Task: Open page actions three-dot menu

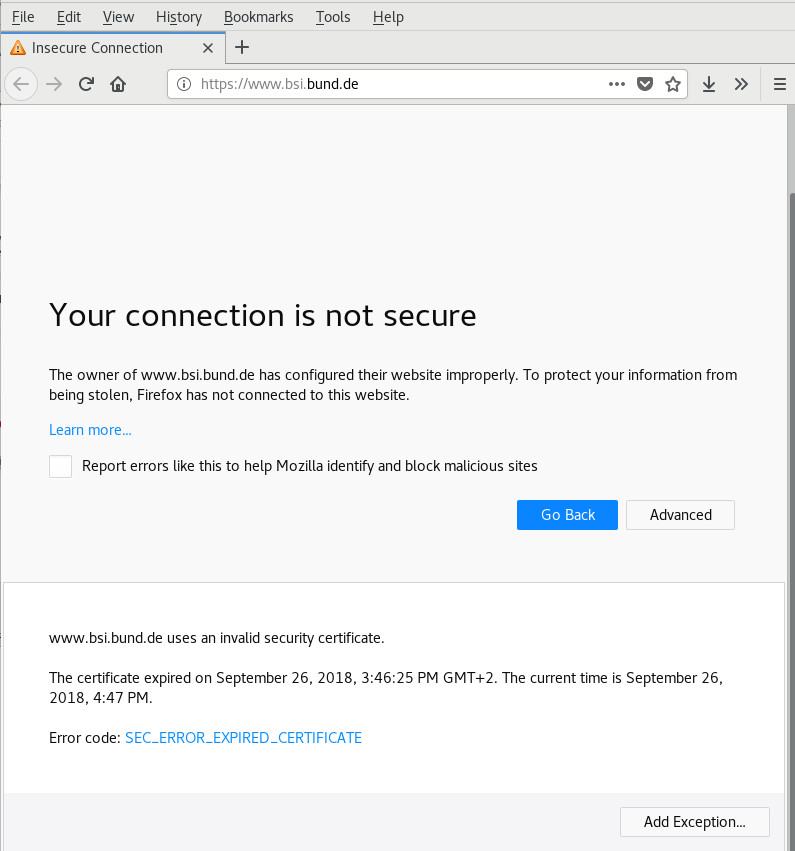Action: point(617,84)
